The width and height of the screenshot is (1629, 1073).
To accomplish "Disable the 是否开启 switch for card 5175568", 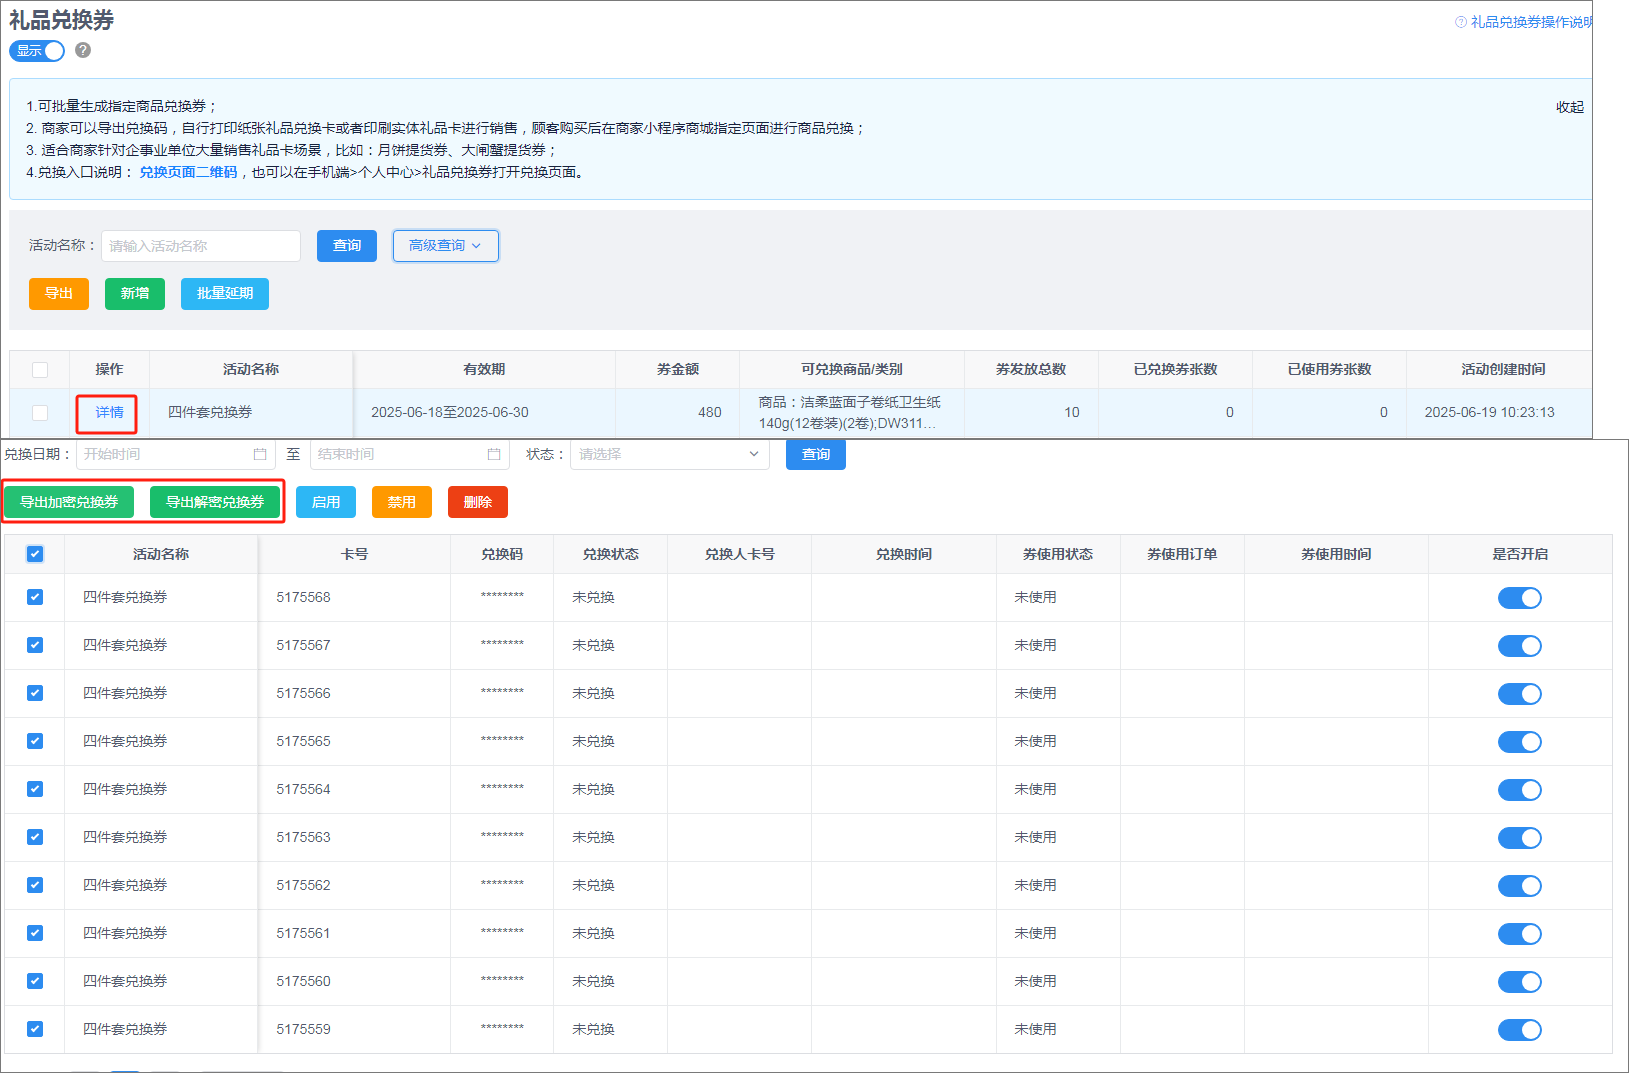I will tap(1519, 598).
